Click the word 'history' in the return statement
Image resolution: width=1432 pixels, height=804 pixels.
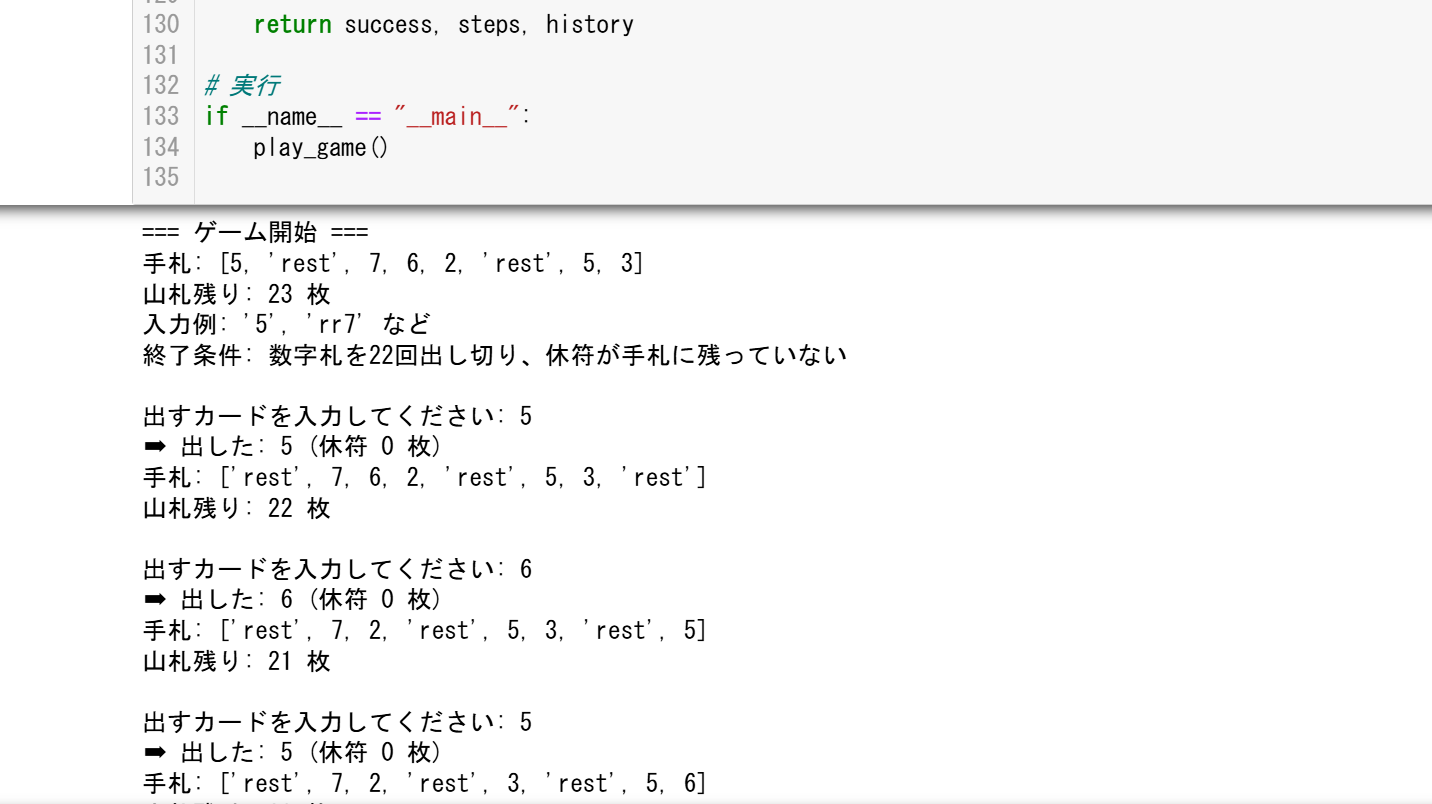(589, 24)
